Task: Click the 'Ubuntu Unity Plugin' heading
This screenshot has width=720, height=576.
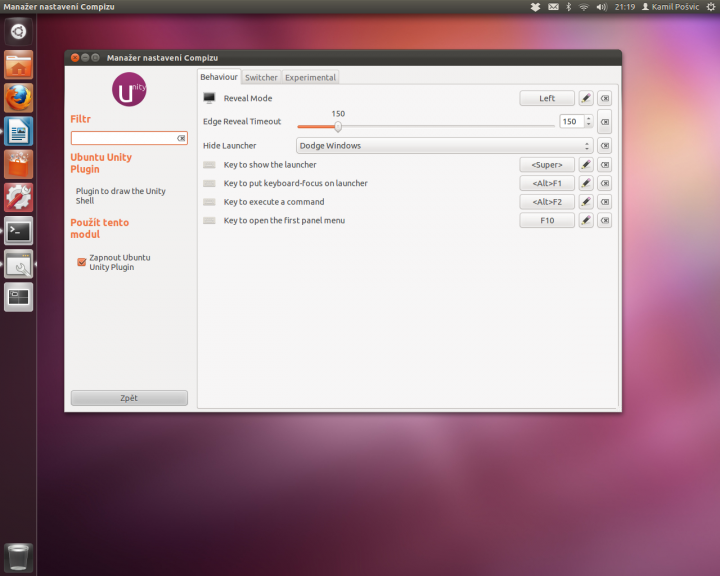Action: pos(101,163)
